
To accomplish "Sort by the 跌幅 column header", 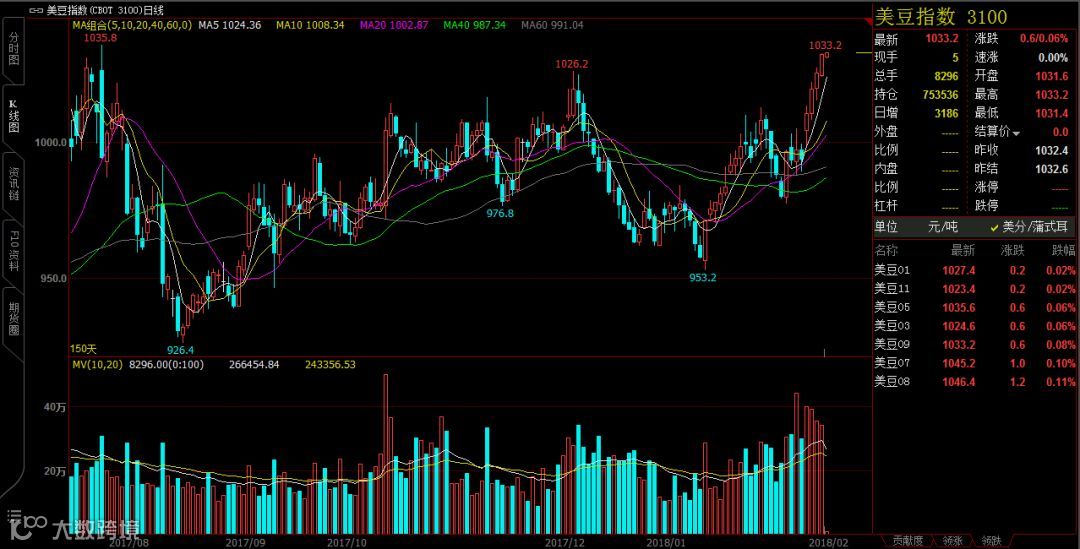I will click(1063, 251).
